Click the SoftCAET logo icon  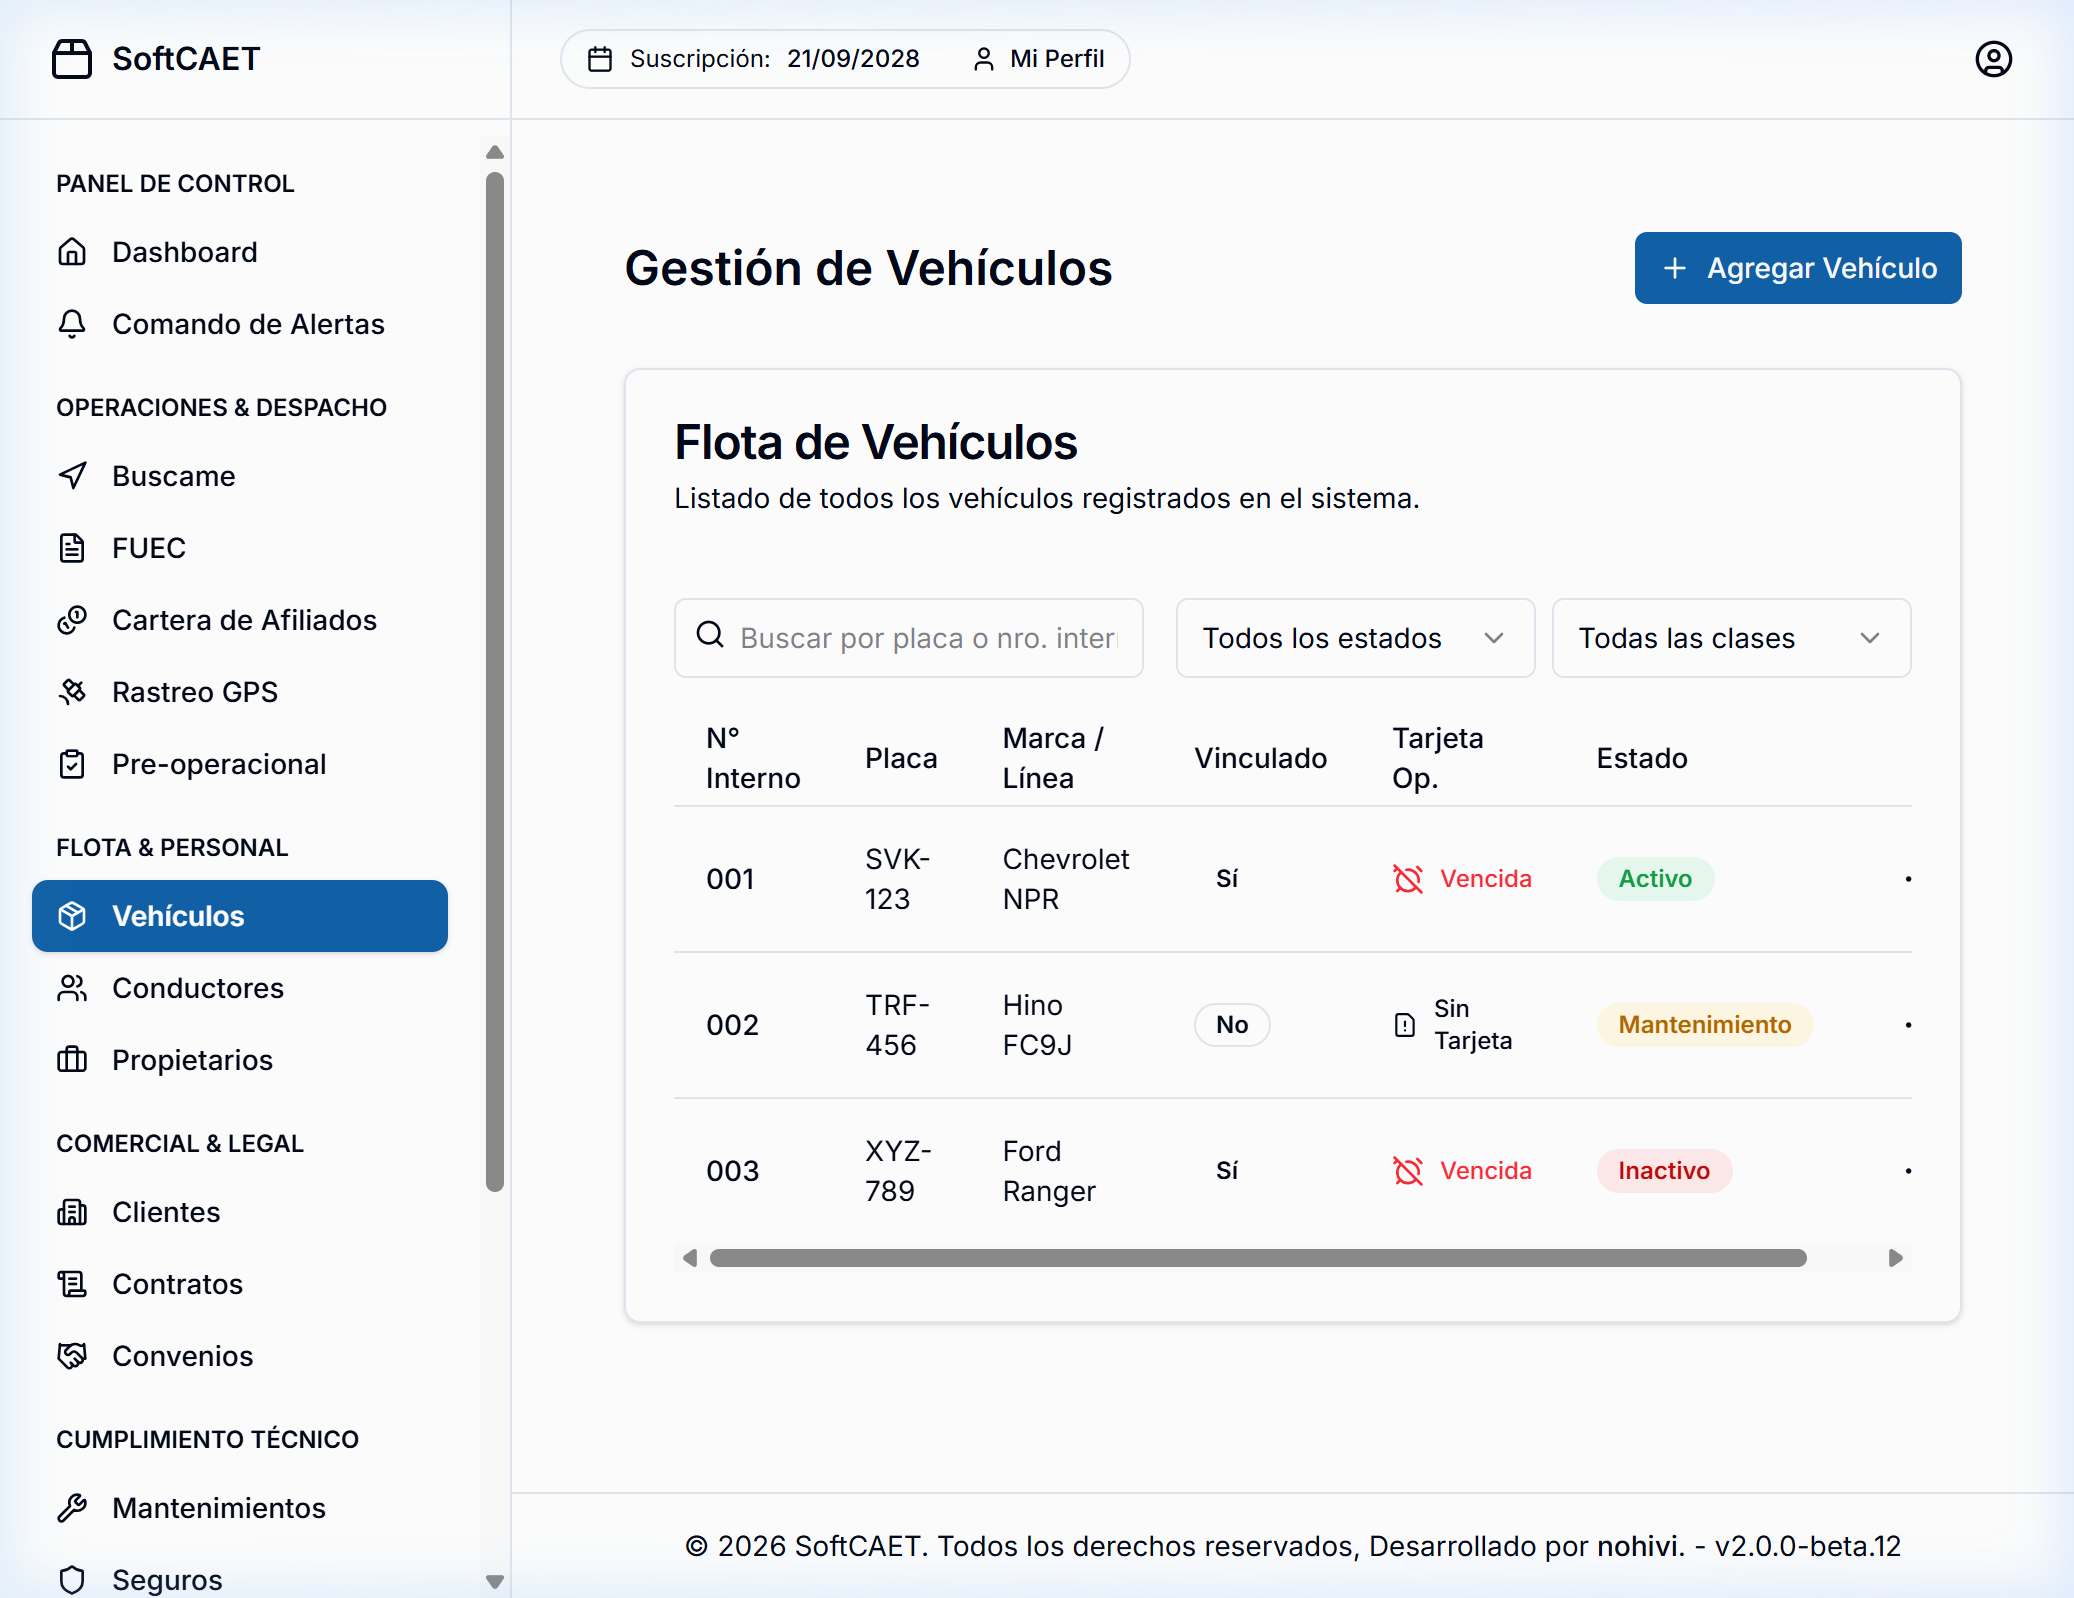(72, 59)
